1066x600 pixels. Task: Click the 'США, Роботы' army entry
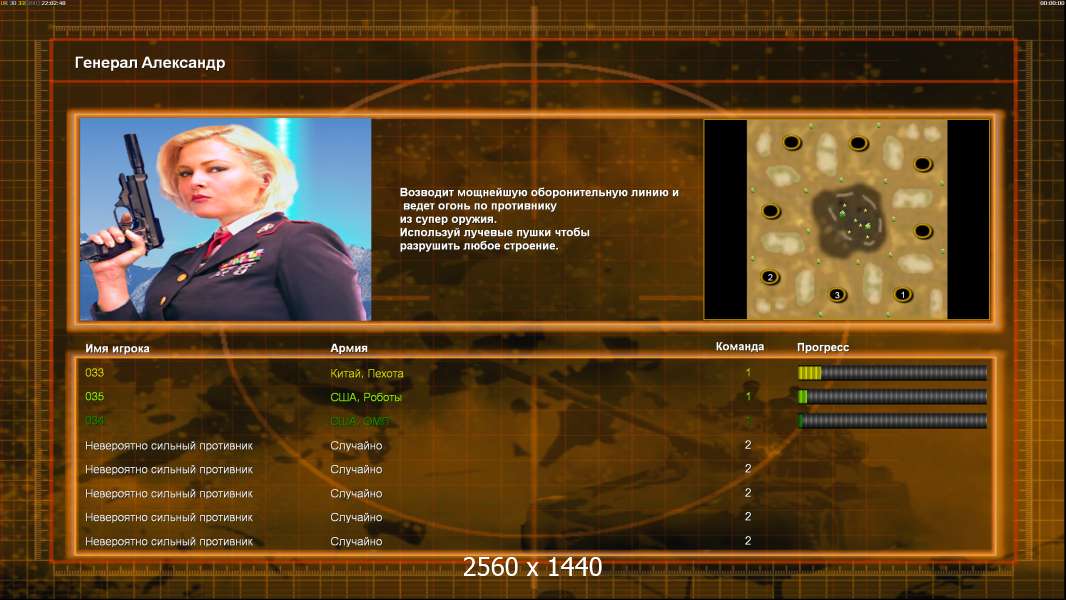[366, 397]
